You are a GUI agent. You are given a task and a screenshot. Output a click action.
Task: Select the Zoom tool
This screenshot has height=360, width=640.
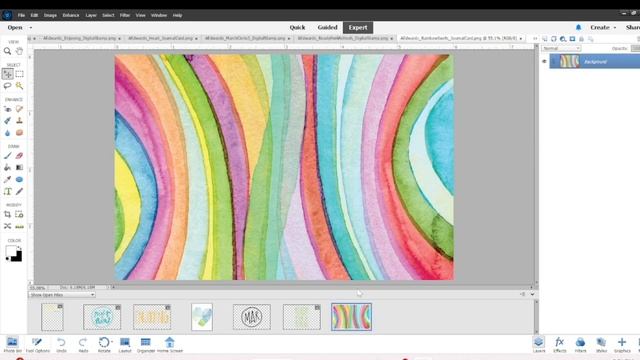(x=7, y=51)
